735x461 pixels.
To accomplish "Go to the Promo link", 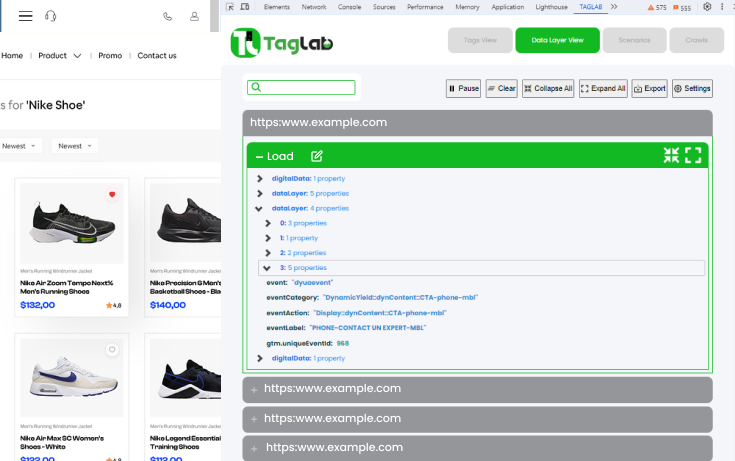I will 110,56.
